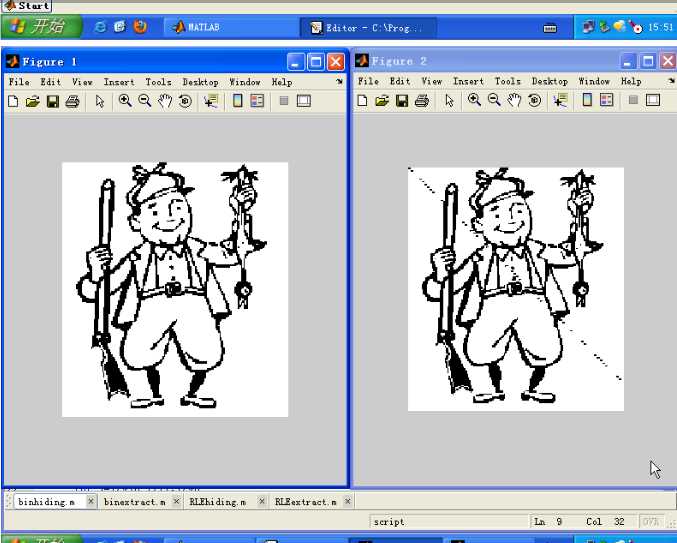
Task: Open Insert menu in Figure 2
Action: tap(468, 81)
